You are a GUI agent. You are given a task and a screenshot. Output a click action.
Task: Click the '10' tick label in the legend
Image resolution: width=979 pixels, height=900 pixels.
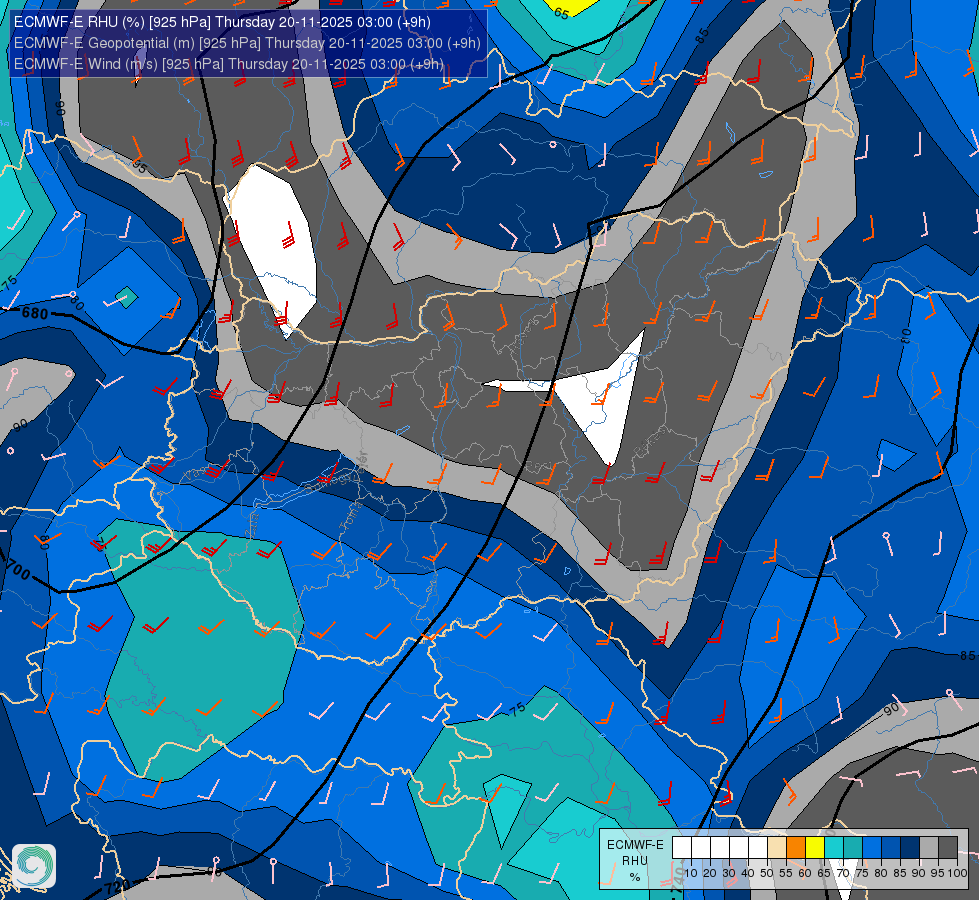pyautogui.click(x=691, y=873)
